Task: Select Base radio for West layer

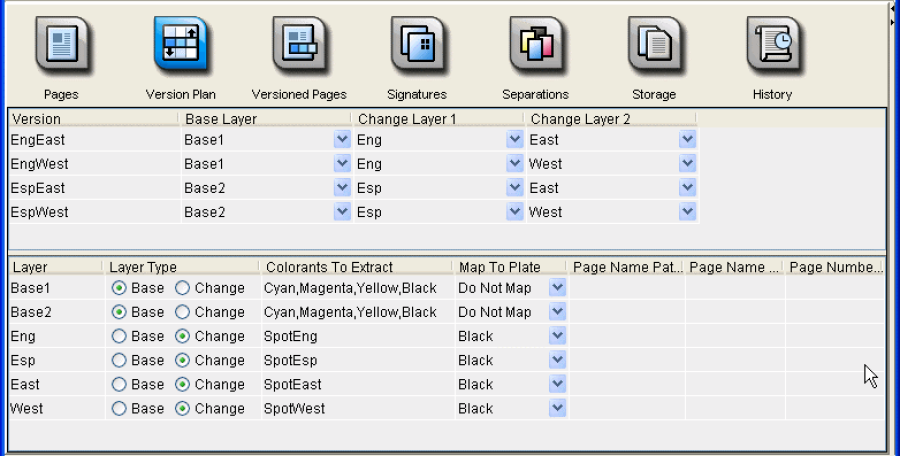Action: point(119,408)
